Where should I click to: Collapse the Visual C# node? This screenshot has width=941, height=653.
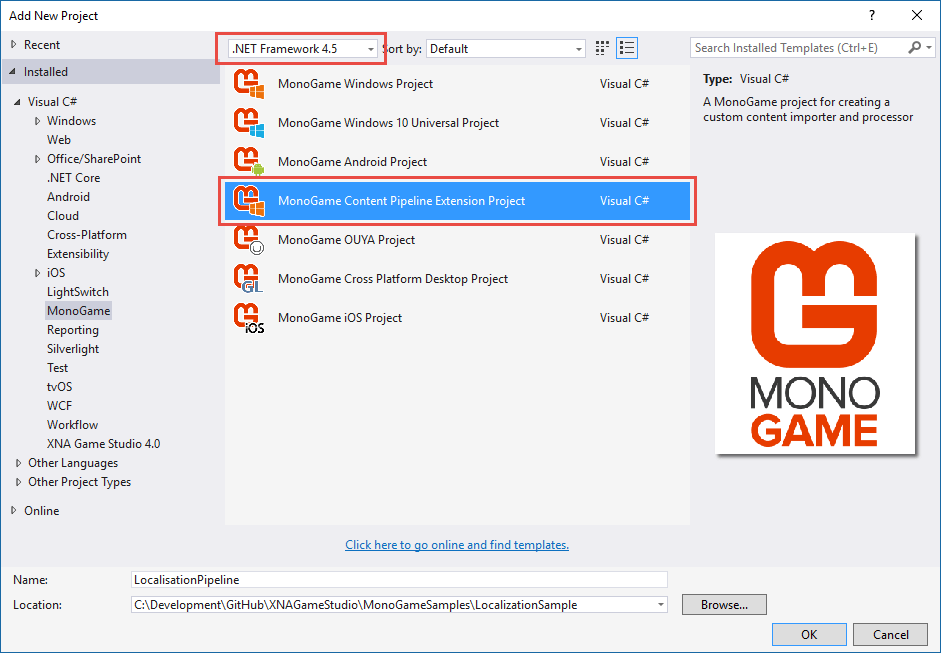pos(17,102)
